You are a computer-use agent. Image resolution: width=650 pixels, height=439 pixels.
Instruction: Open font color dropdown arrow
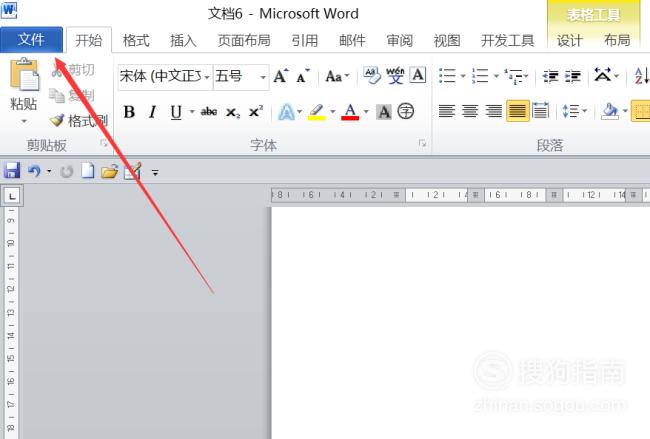pos(366,112)
